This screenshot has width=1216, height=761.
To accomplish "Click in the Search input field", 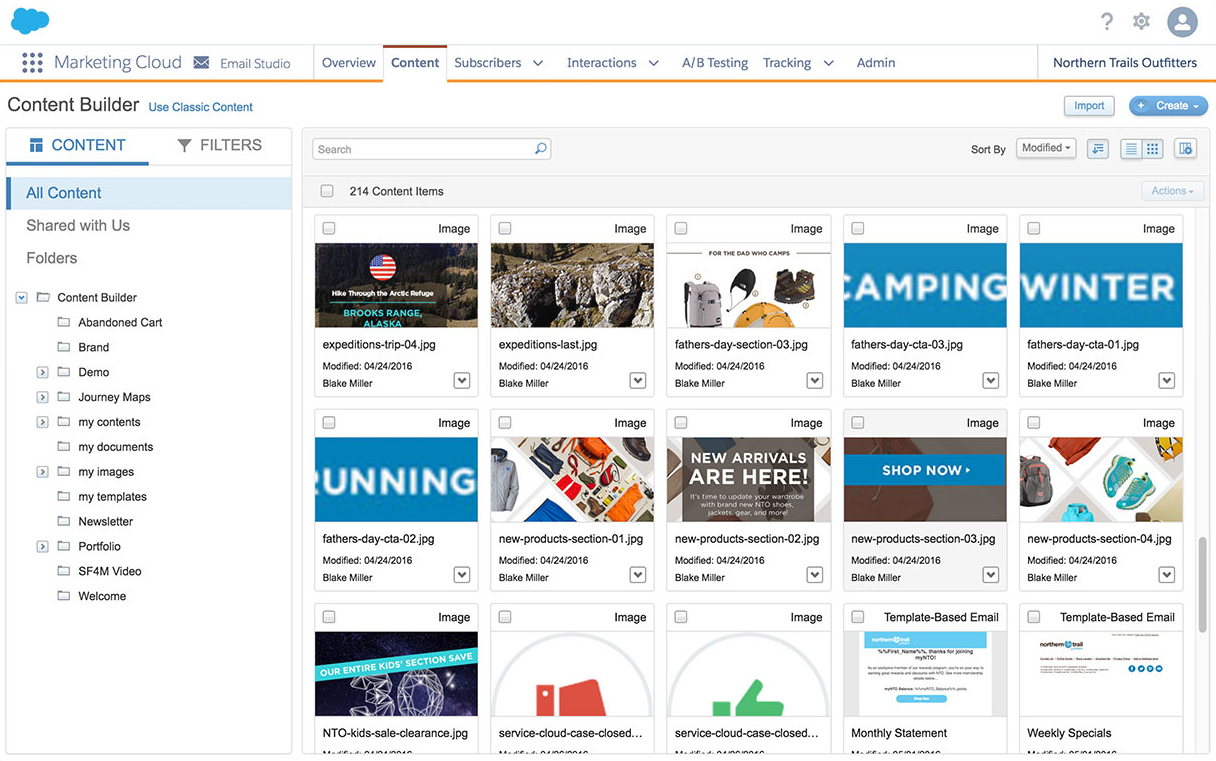I will click(x=431, y=149).
